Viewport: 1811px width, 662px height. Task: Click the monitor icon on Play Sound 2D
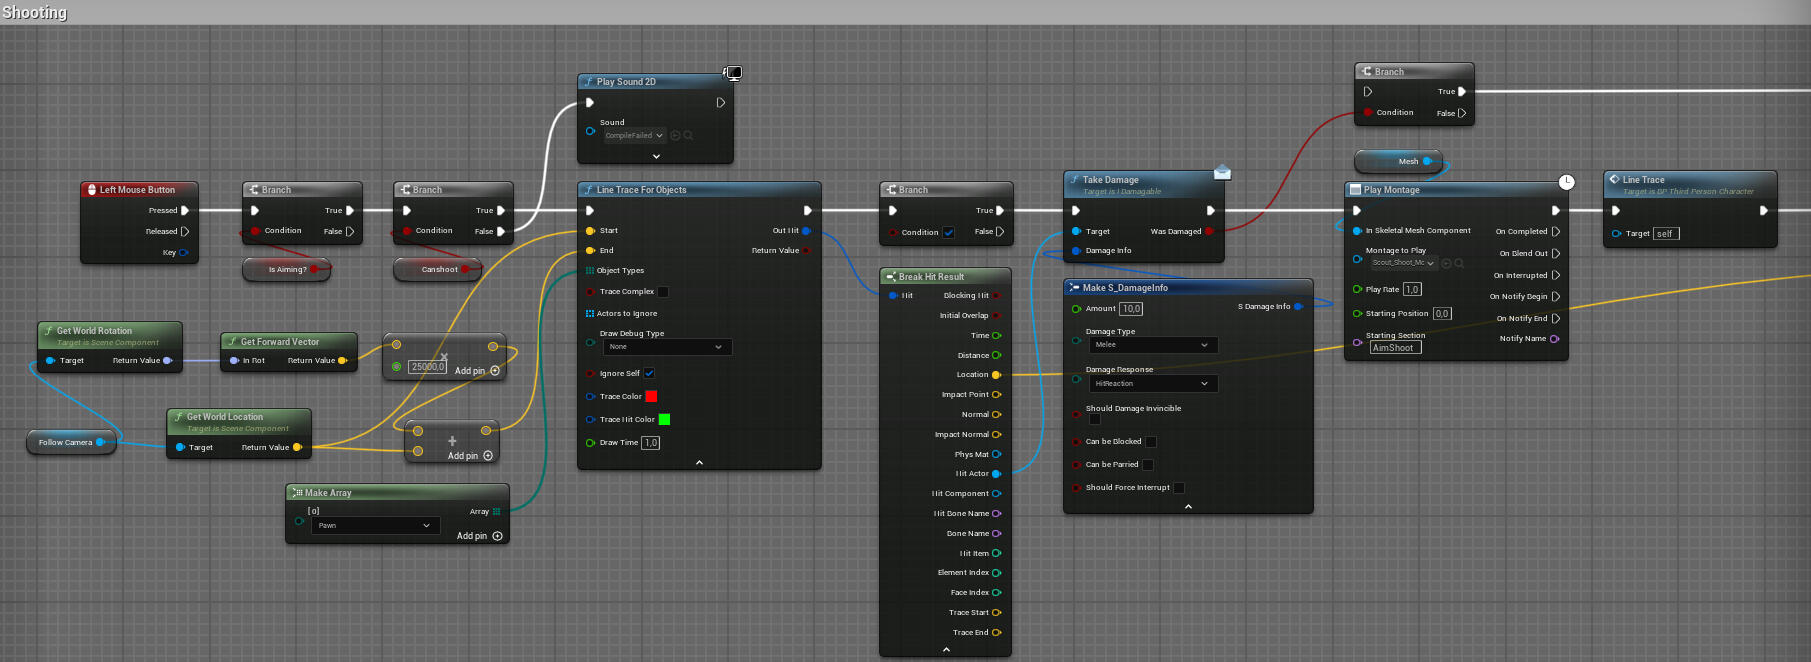[733, 73]
